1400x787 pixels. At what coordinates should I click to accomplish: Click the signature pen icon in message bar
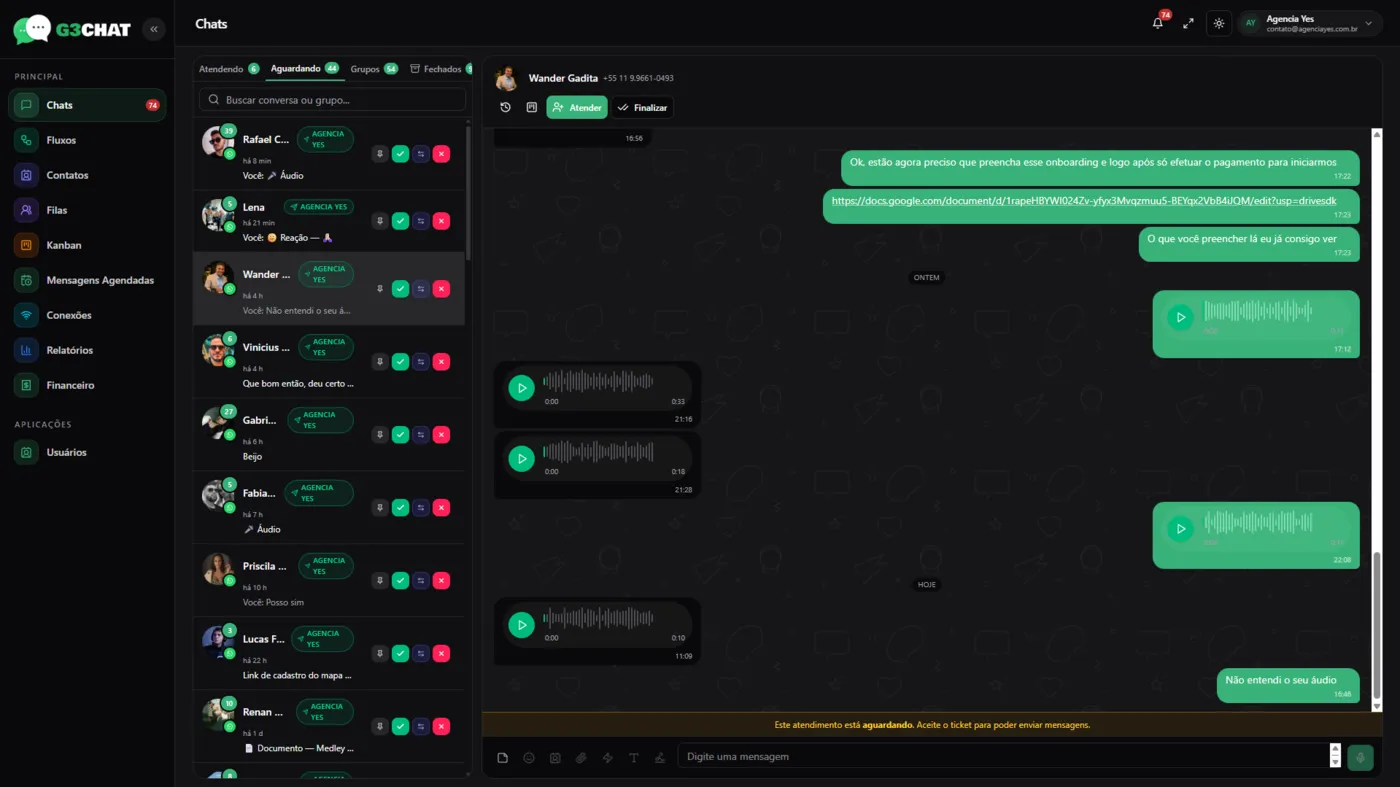(659, 758)
